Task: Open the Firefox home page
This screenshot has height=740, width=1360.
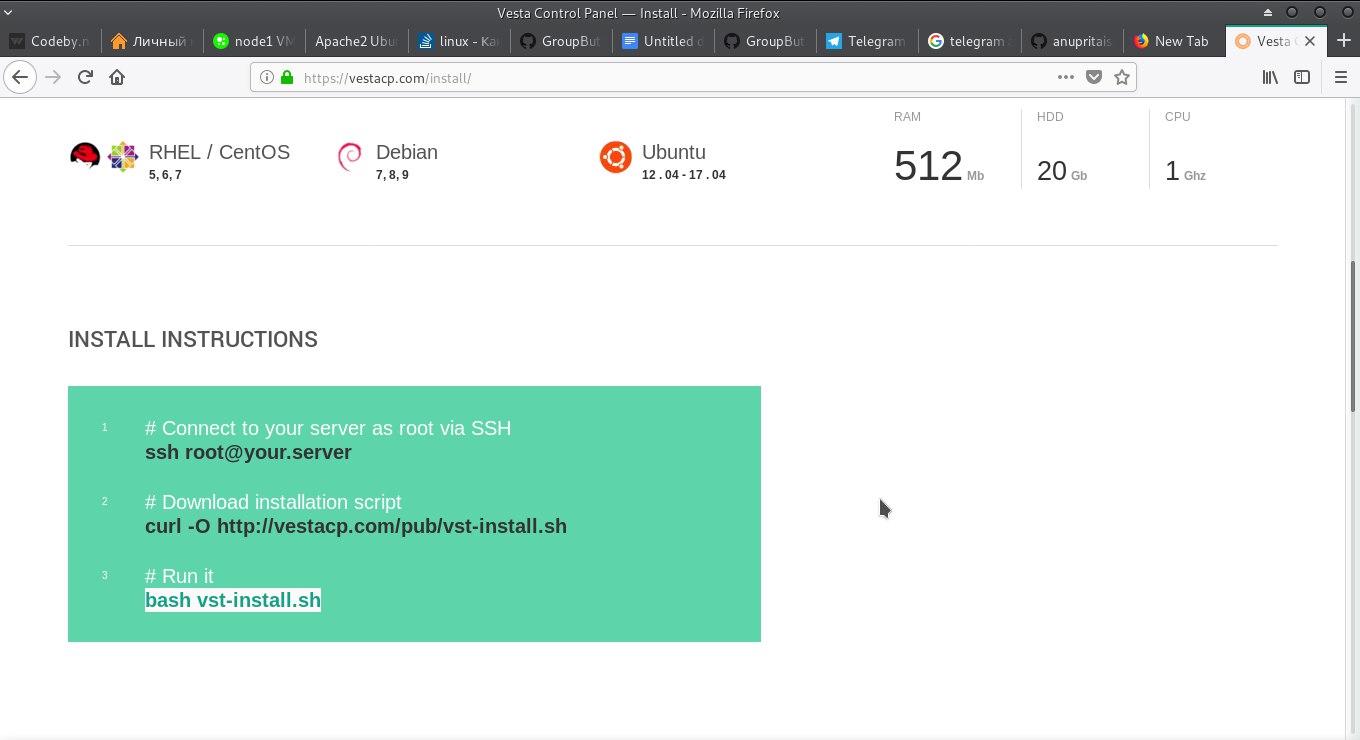Action: click(x=117, y=77)
